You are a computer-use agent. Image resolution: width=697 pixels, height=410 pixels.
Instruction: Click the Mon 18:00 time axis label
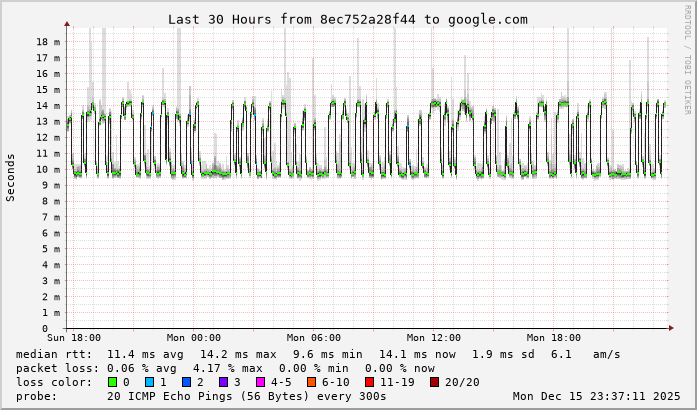553,338
